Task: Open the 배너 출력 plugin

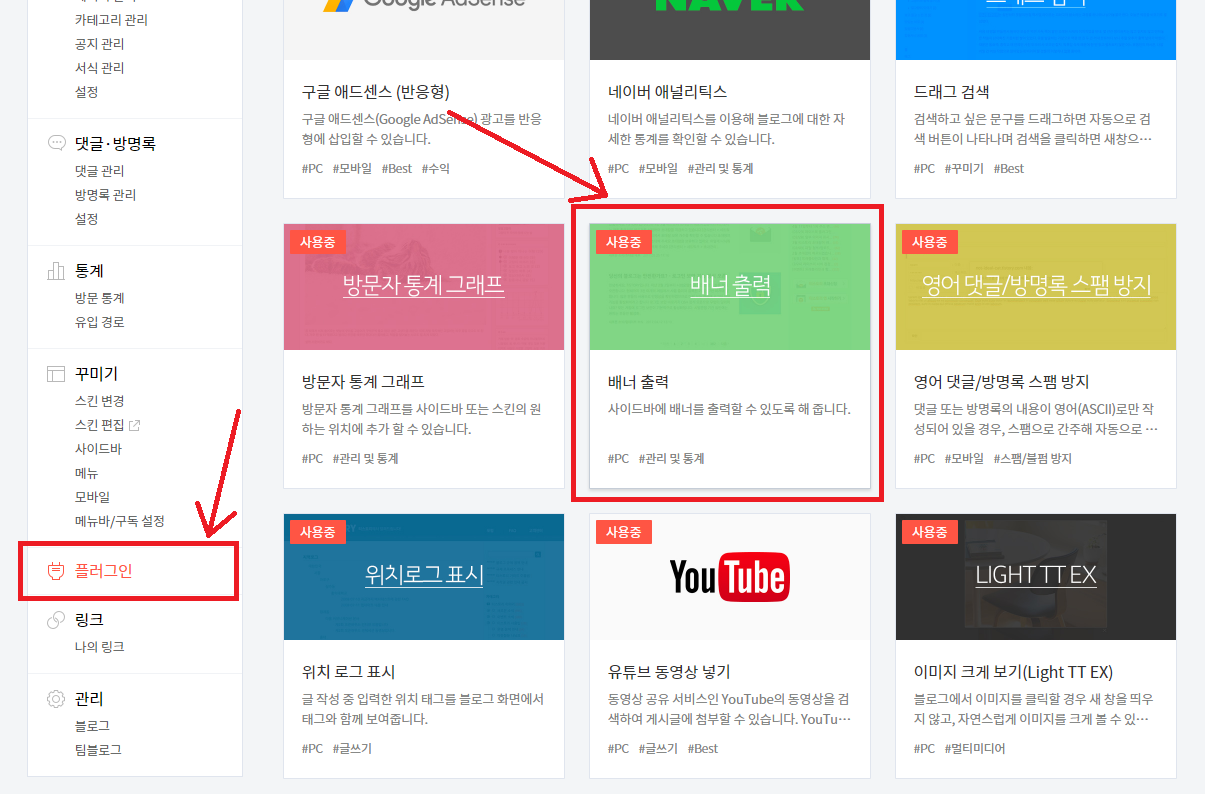Action: click(x=729, y=287)
